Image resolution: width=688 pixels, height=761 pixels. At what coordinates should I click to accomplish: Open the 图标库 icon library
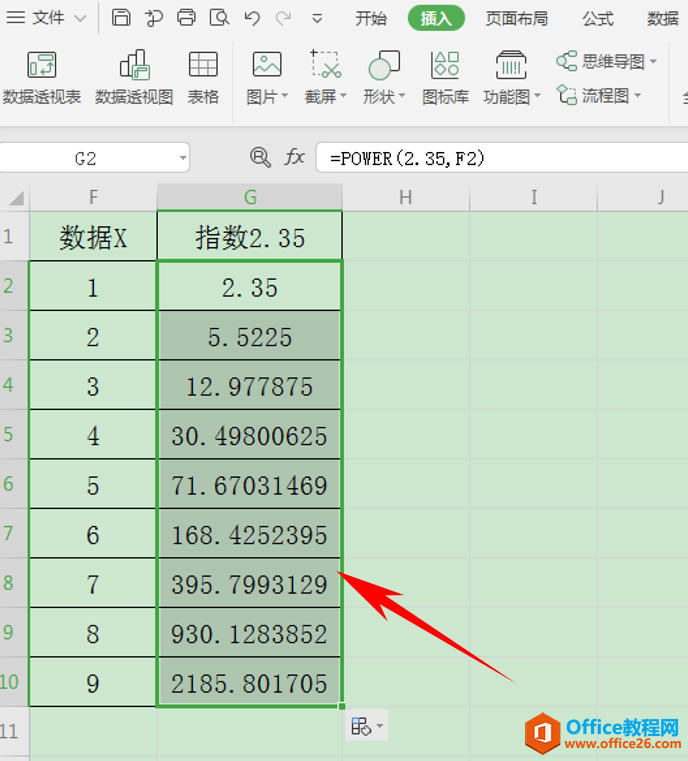(x=445, y=78)
